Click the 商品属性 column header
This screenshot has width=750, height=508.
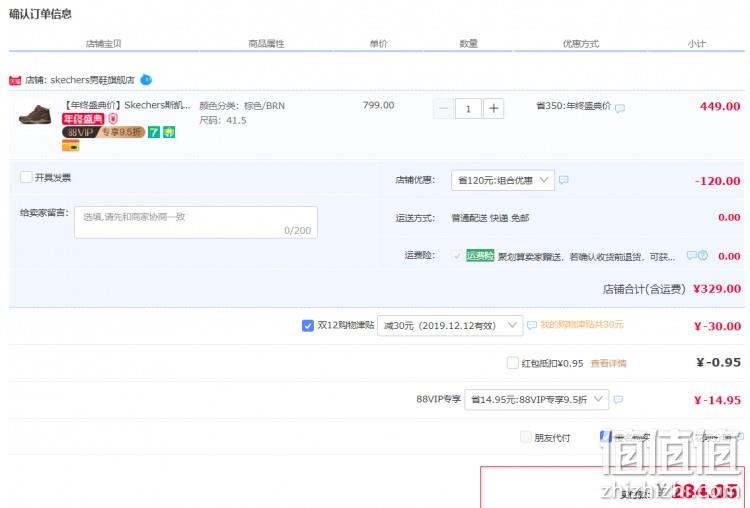[266, 44]
